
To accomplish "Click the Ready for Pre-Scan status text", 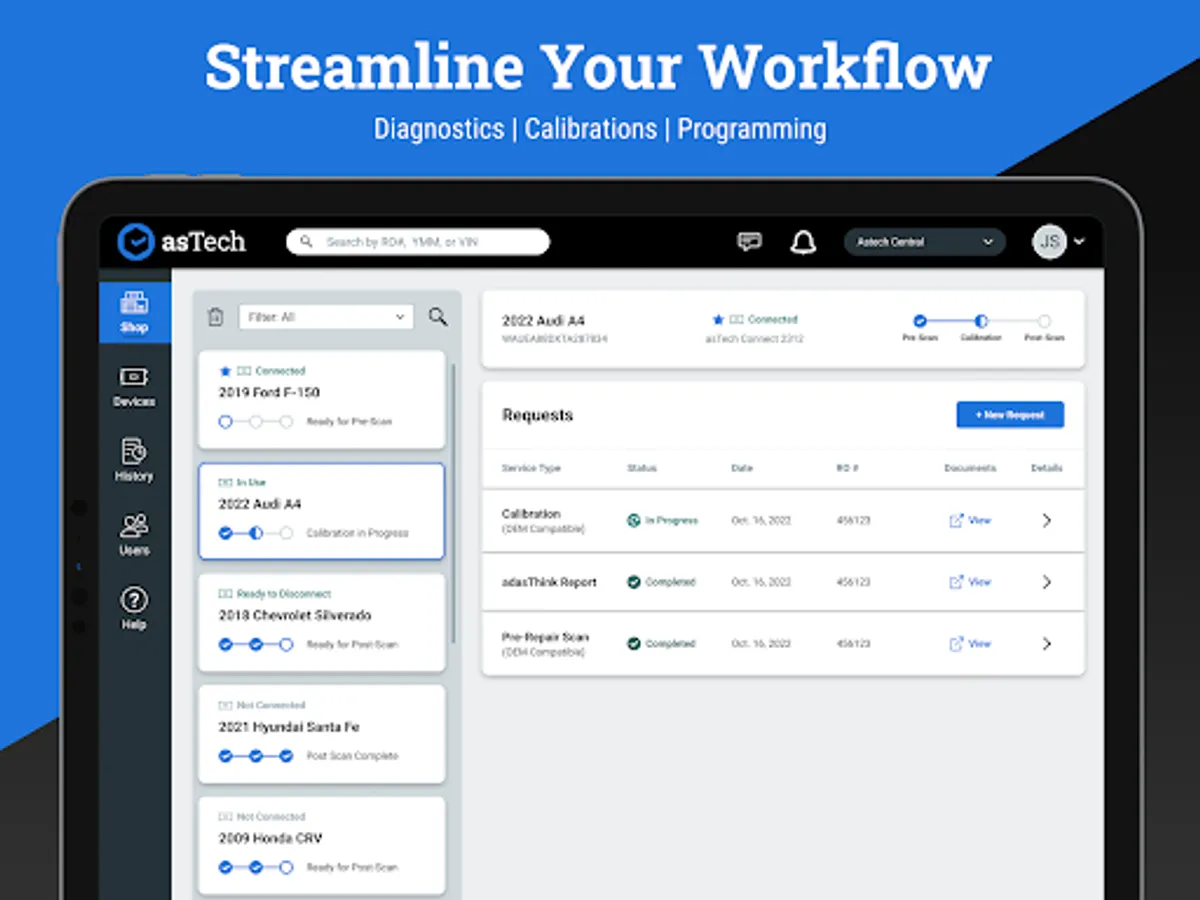I will point(349,422).
